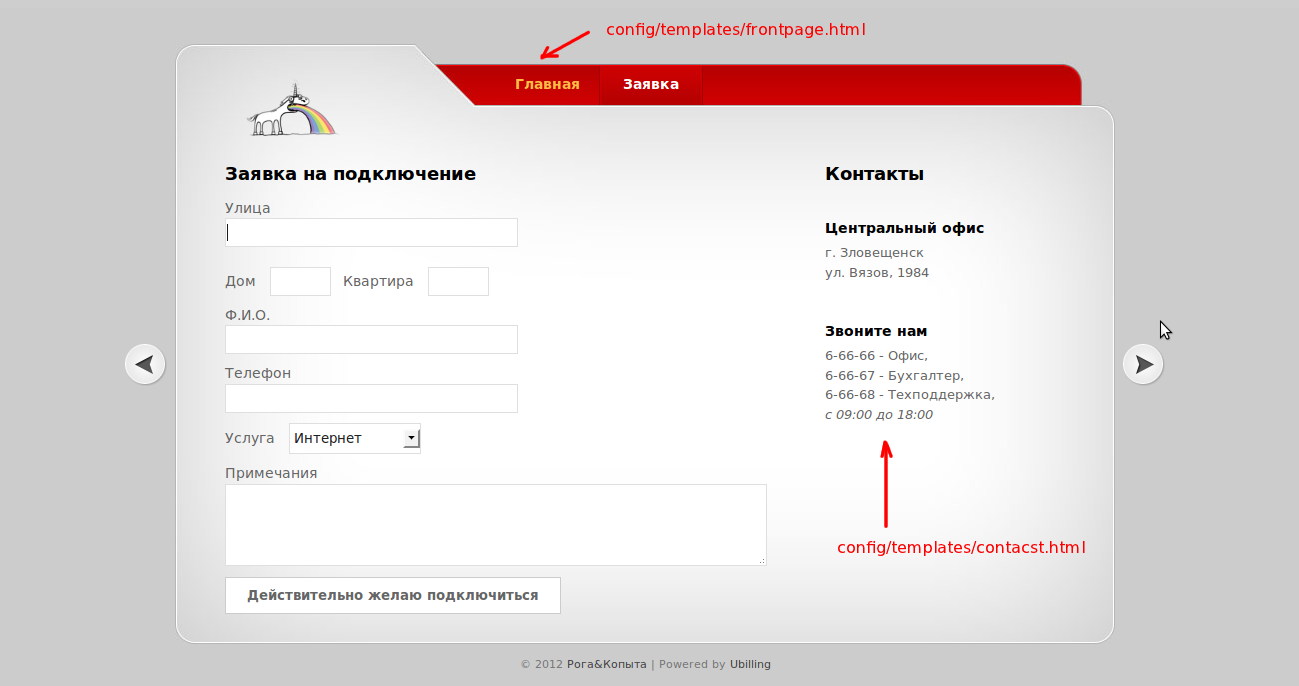Click inside the Примечания text area
The image size is (1299, 686).
[x=495, y=525]
